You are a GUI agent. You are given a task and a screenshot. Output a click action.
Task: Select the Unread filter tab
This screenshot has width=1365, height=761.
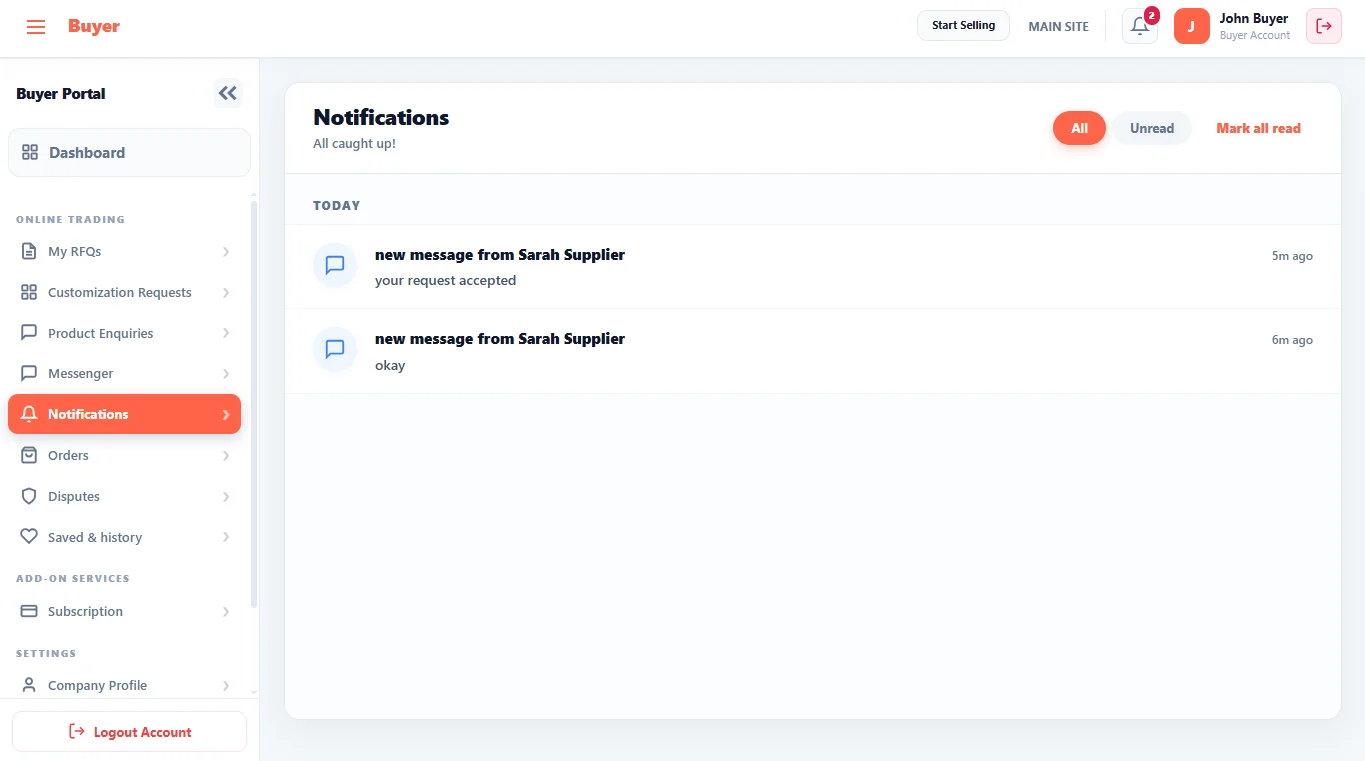1152,128
